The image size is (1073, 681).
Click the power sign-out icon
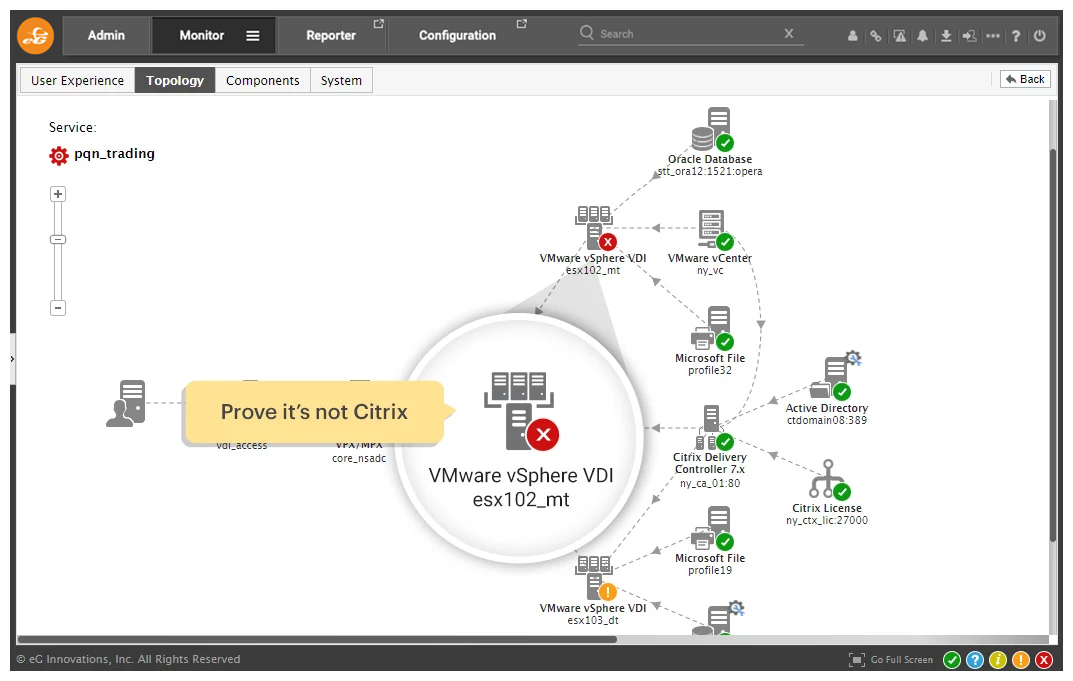pos(1039,36)
